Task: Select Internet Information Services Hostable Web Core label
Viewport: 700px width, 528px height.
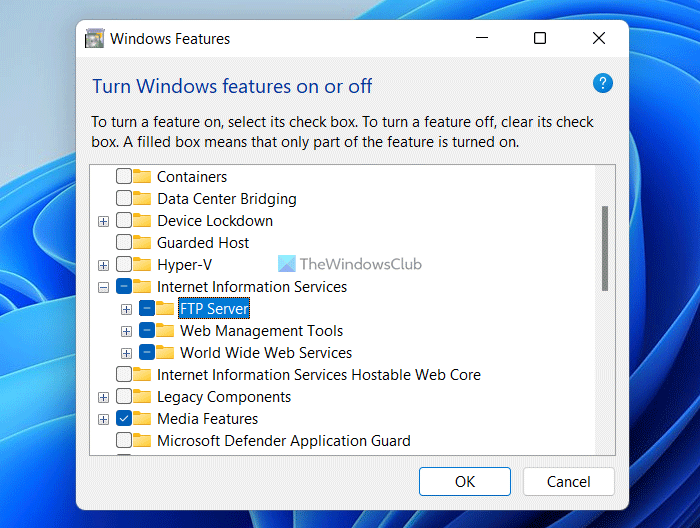Action: pos(319,374)
